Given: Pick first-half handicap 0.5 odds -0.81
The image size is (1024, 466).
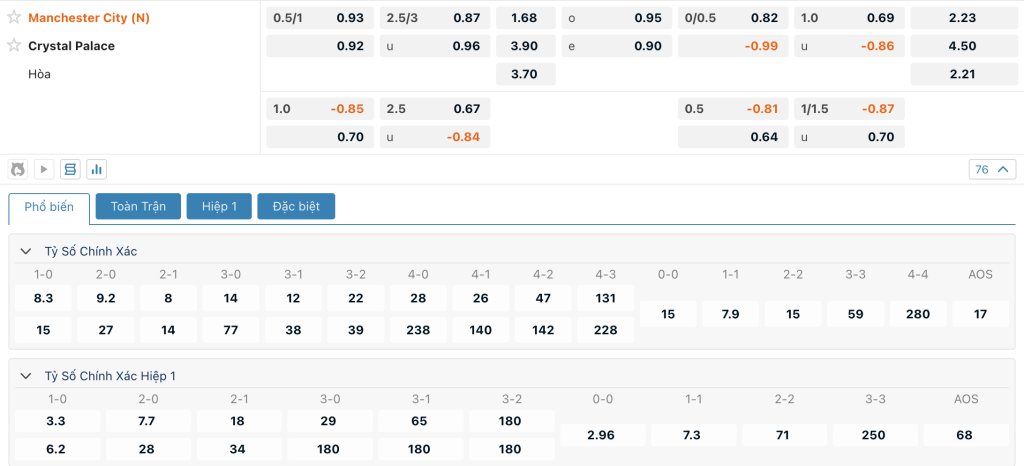Looking at the screenshot, I should [733, 109].
